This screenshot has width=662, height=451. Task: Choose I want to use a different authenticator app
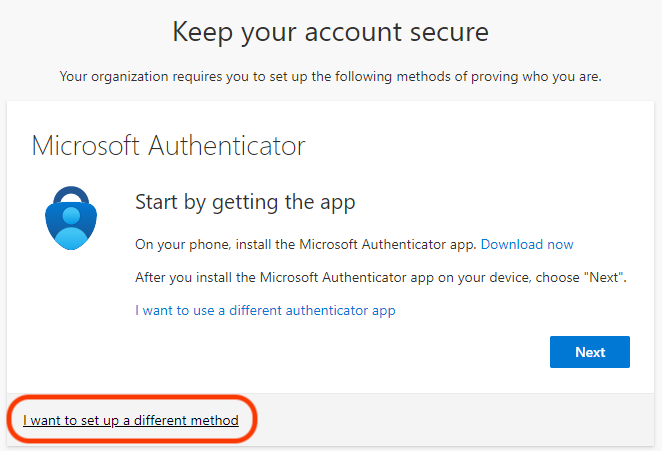[x=265, y=310]
